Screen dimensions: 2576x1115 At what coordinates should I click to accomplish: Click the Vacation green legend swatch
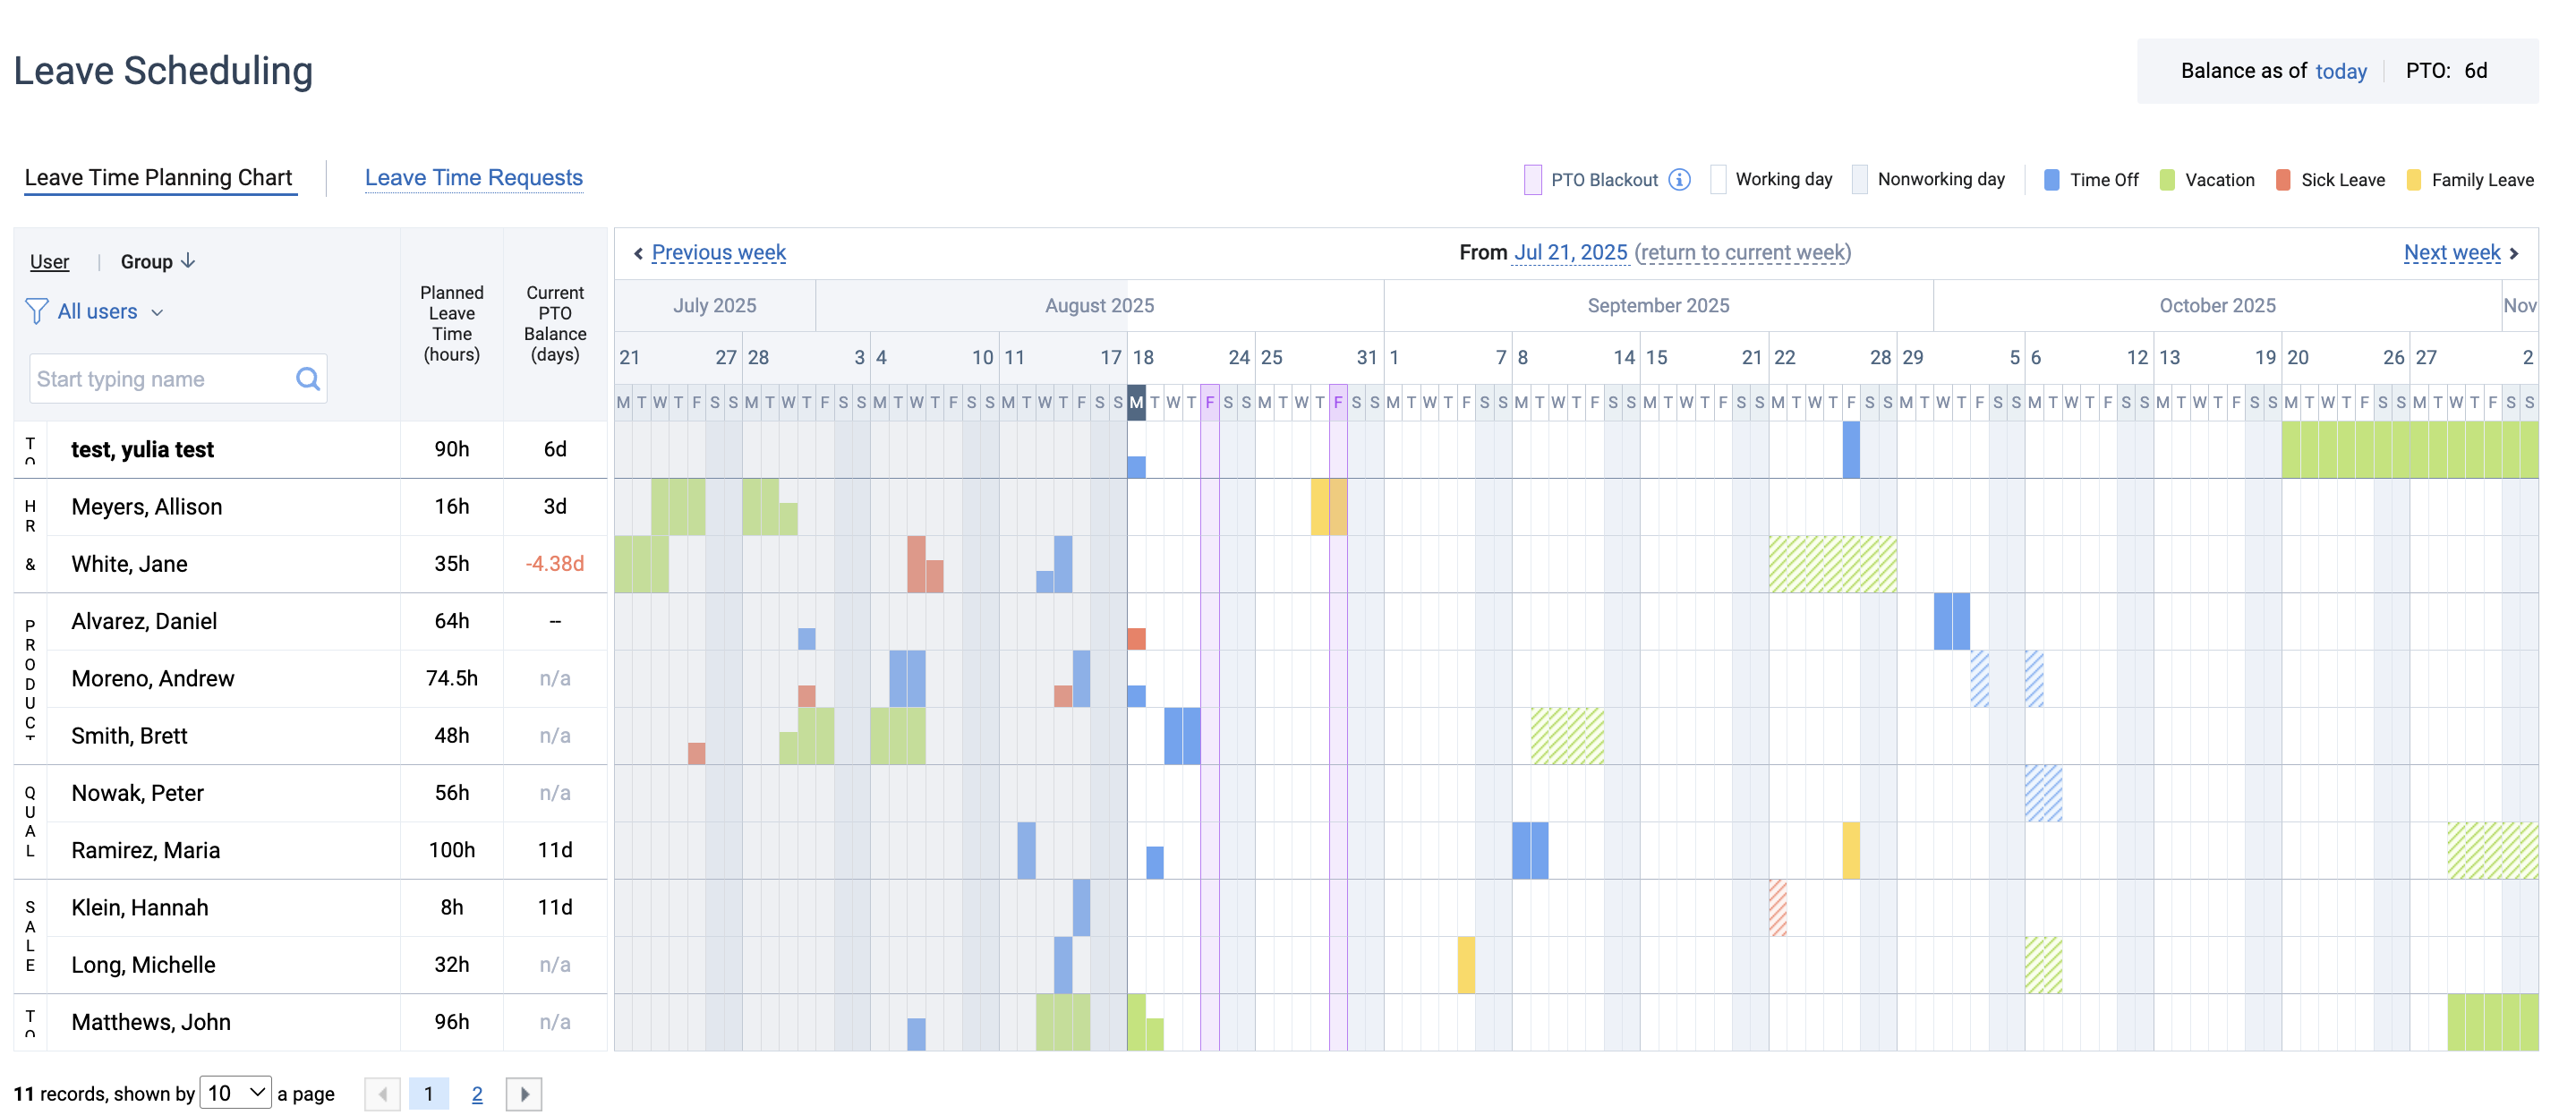(2167, 180)
